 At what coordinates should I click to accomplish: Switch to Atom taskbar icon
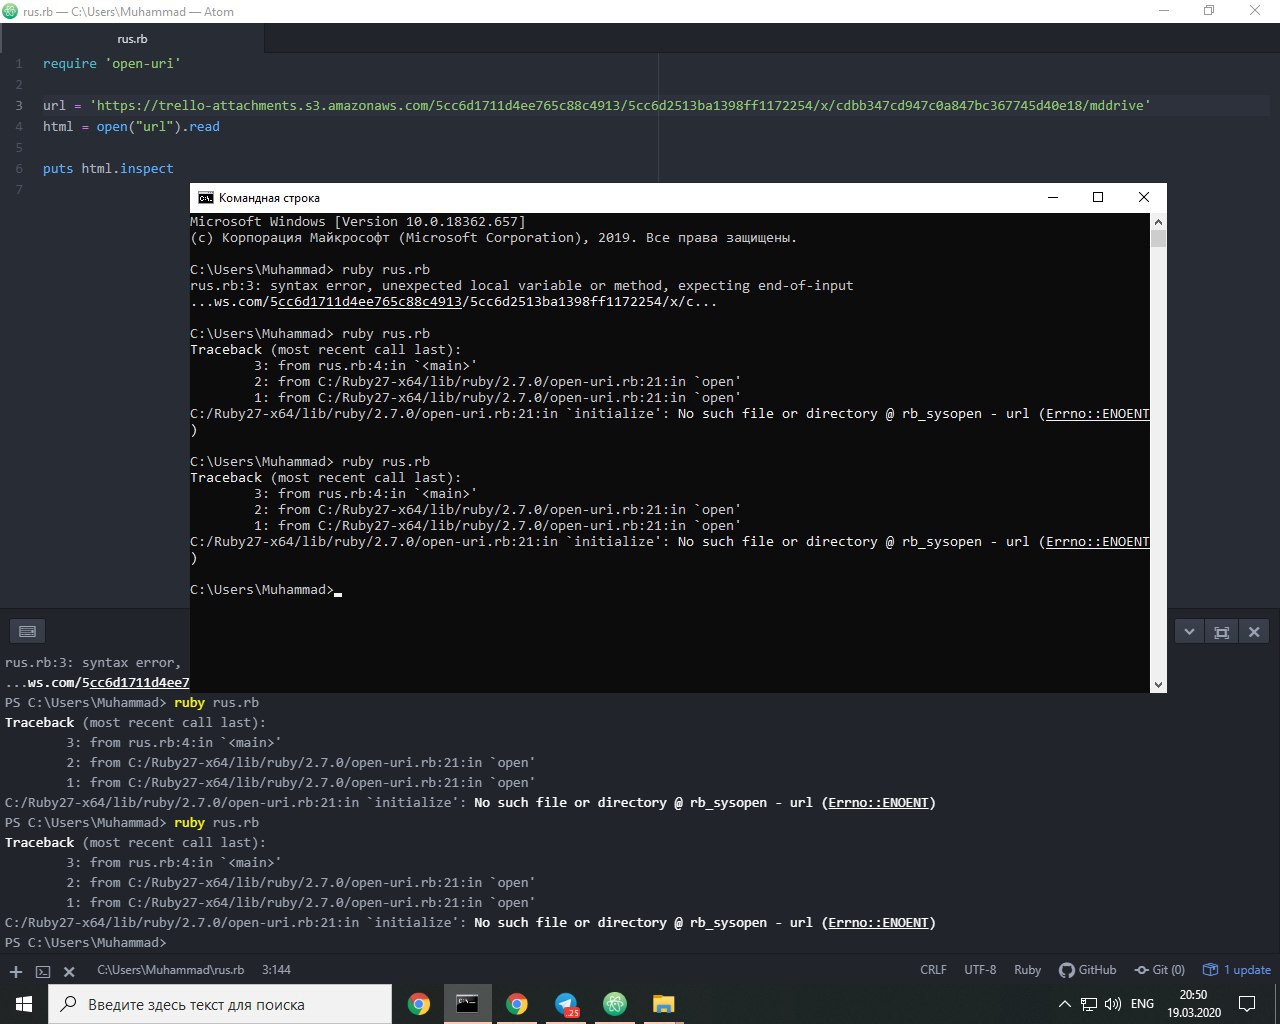(x=615, y=1004)
